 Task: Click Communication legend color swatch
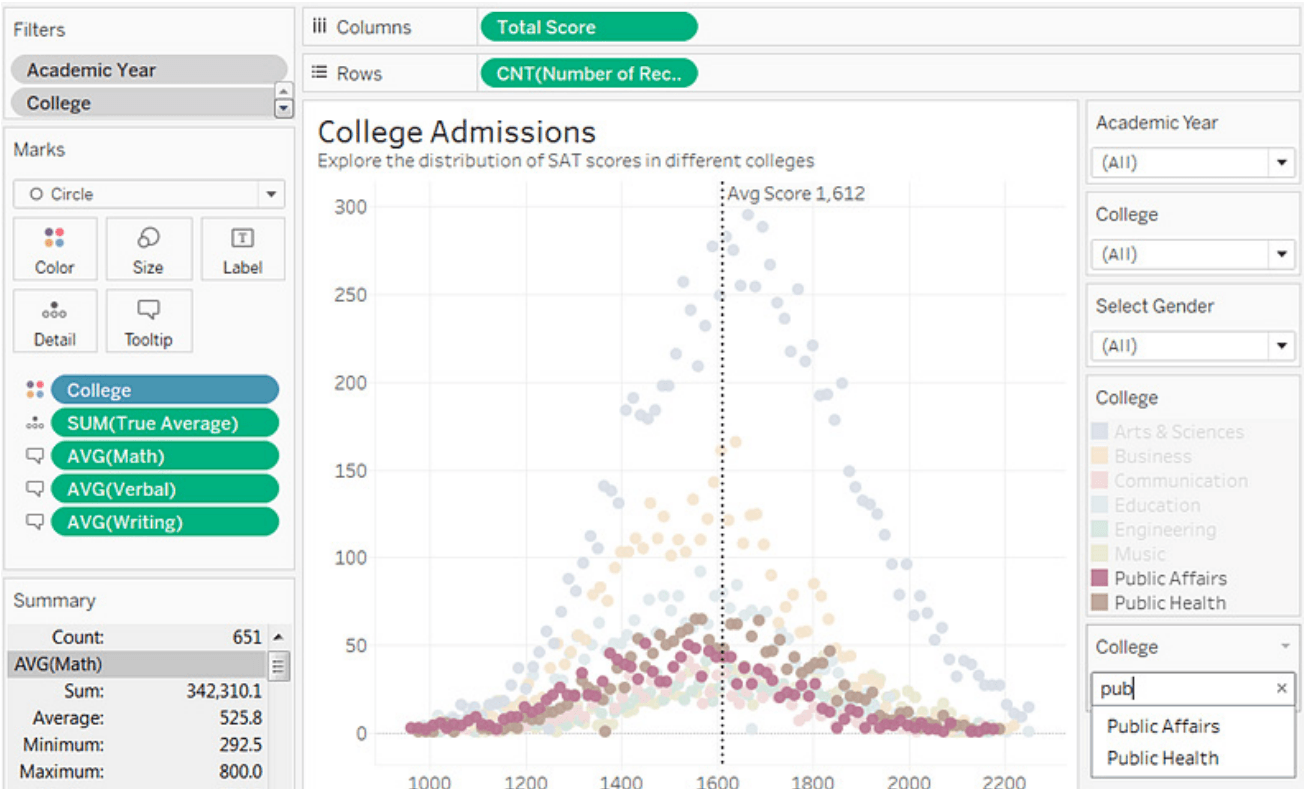click(1100, 481)
